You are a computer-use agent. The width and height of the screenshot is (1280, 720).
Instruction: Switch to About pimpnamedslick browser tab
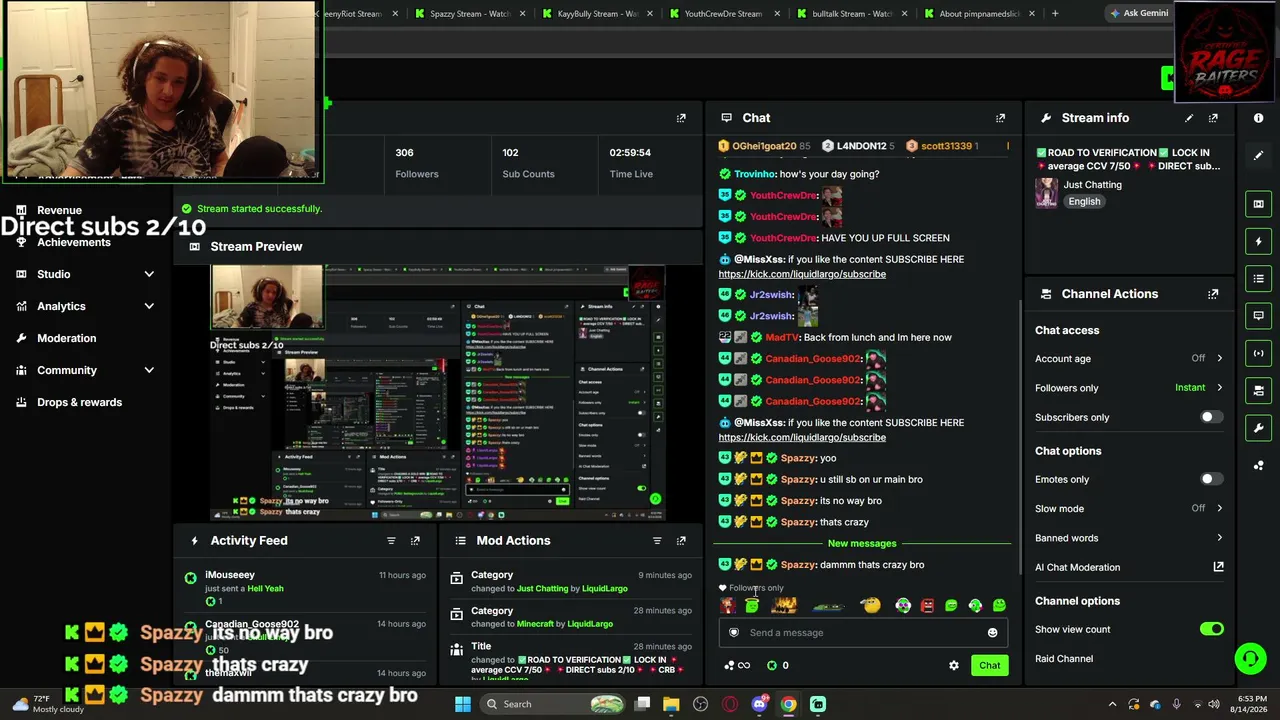[980, 14]
